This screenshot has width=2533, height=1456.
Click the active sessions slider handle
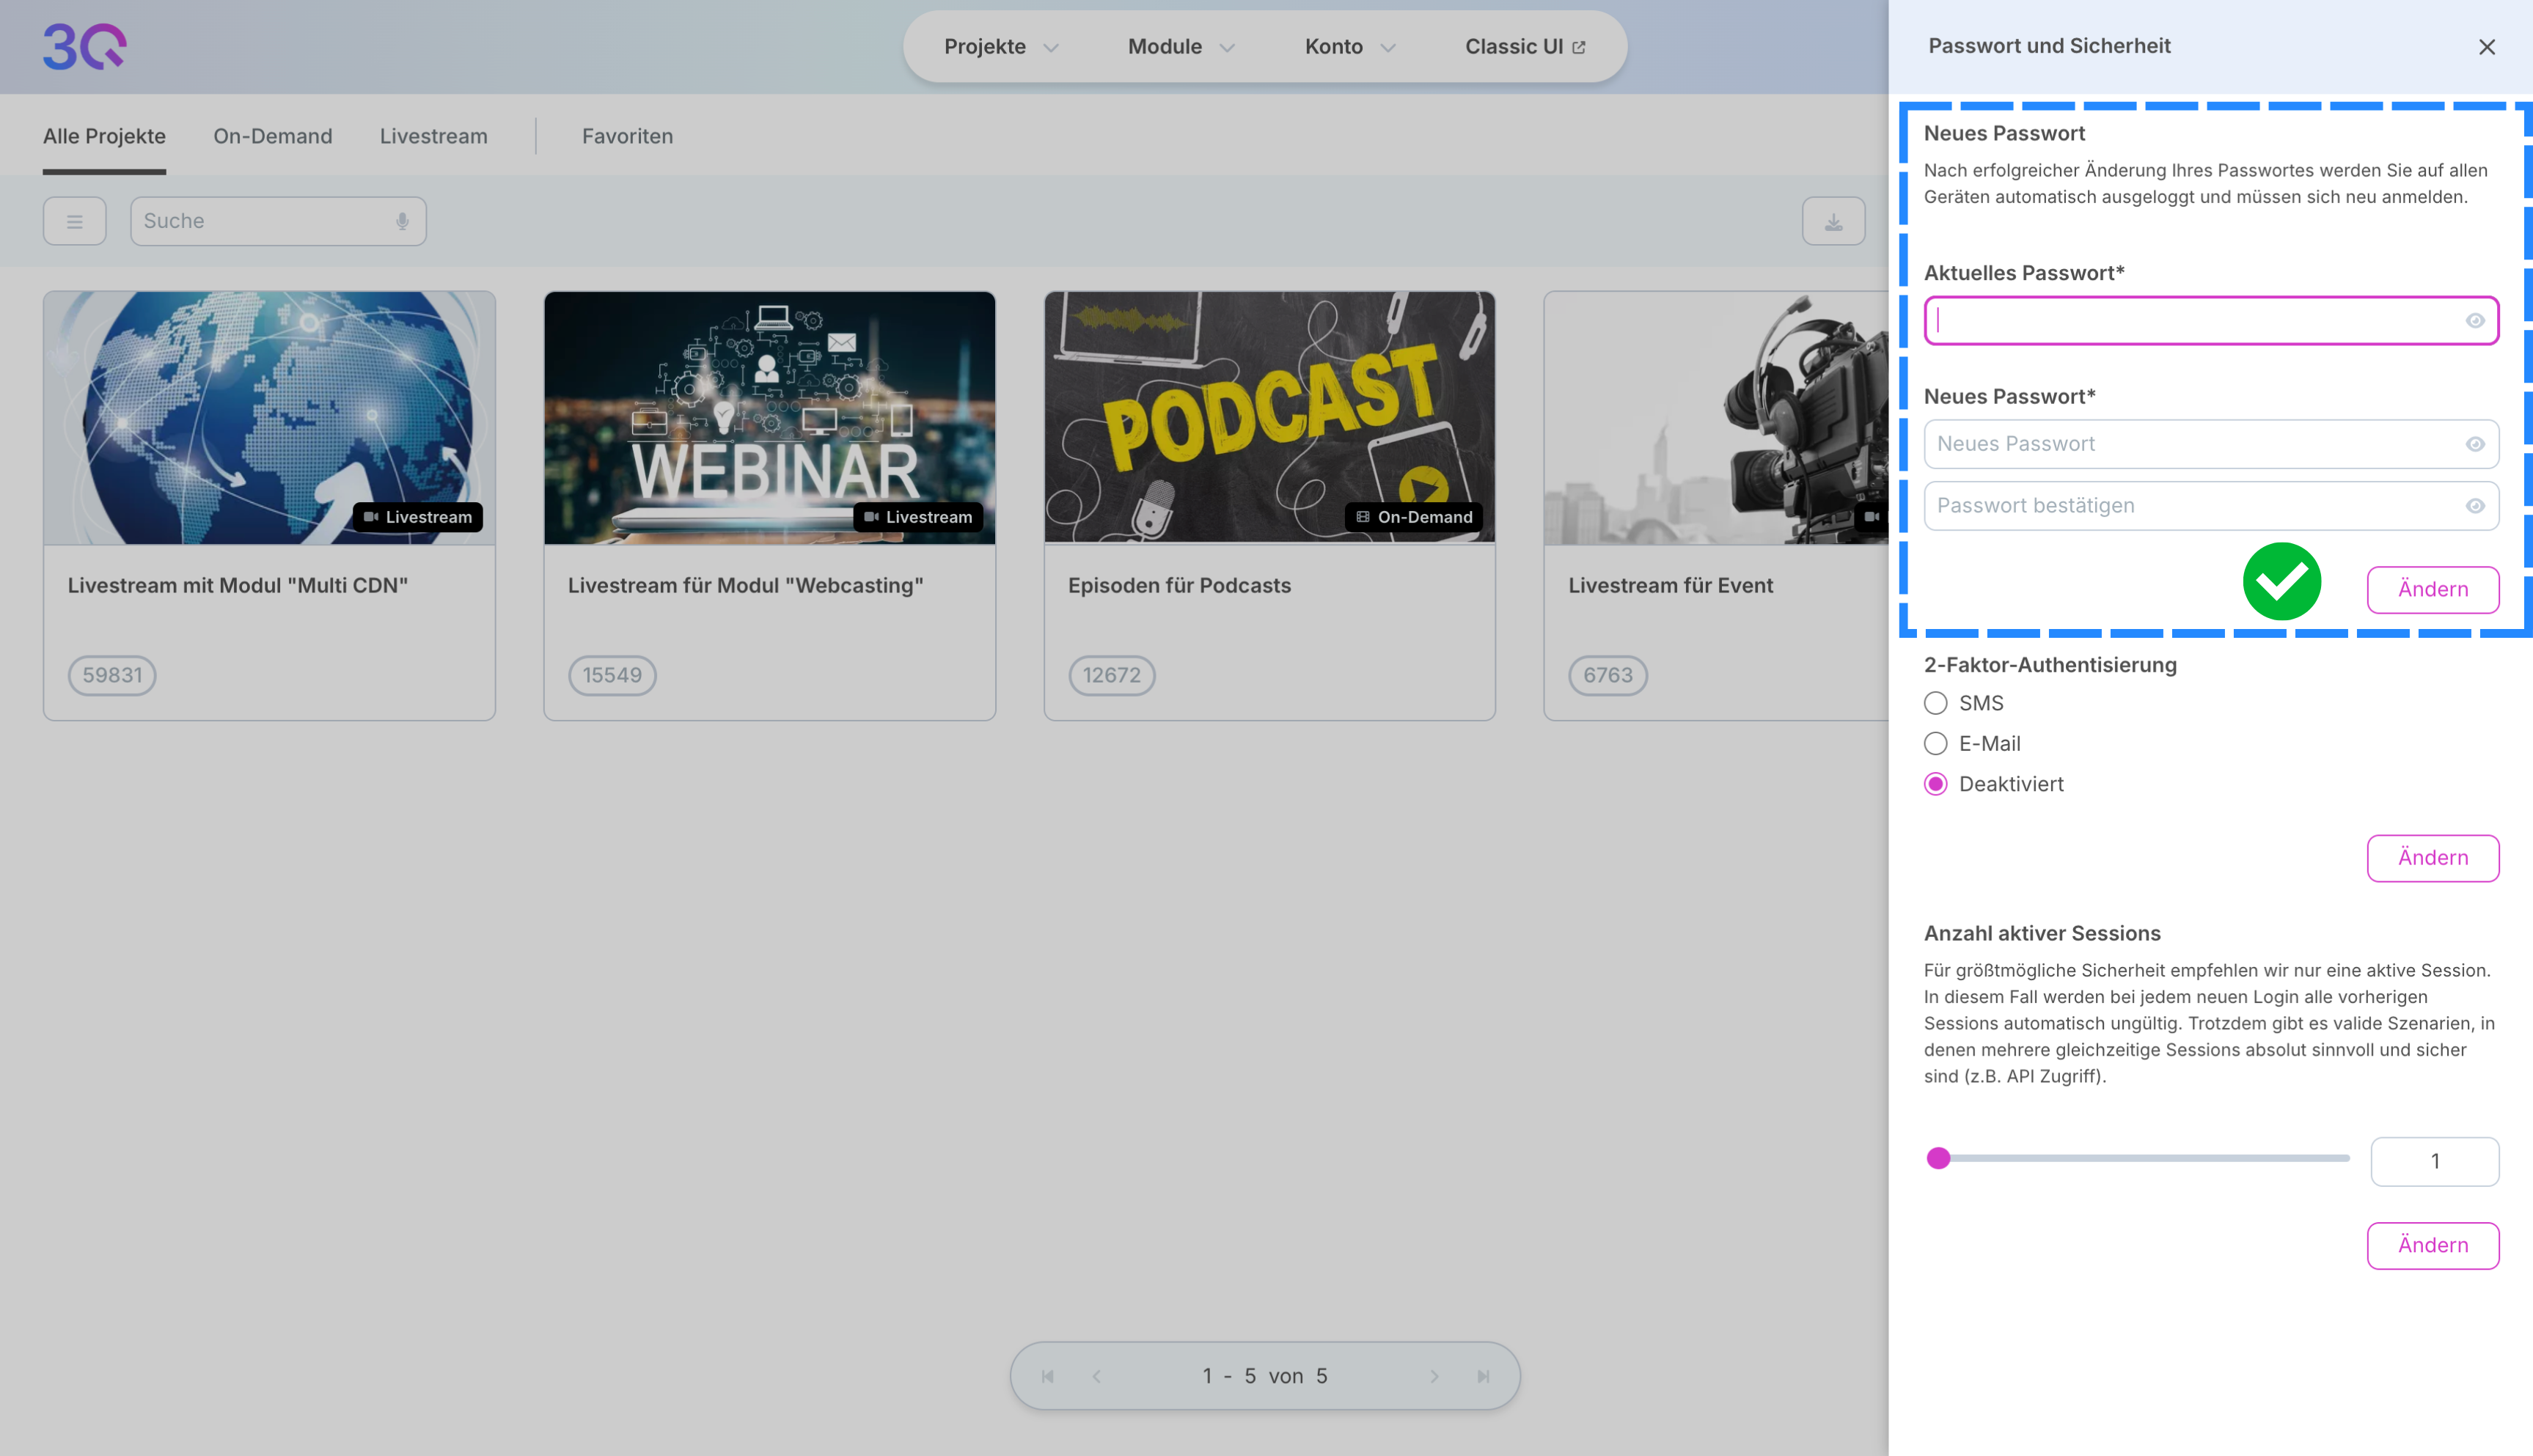pos(1938,1158)
